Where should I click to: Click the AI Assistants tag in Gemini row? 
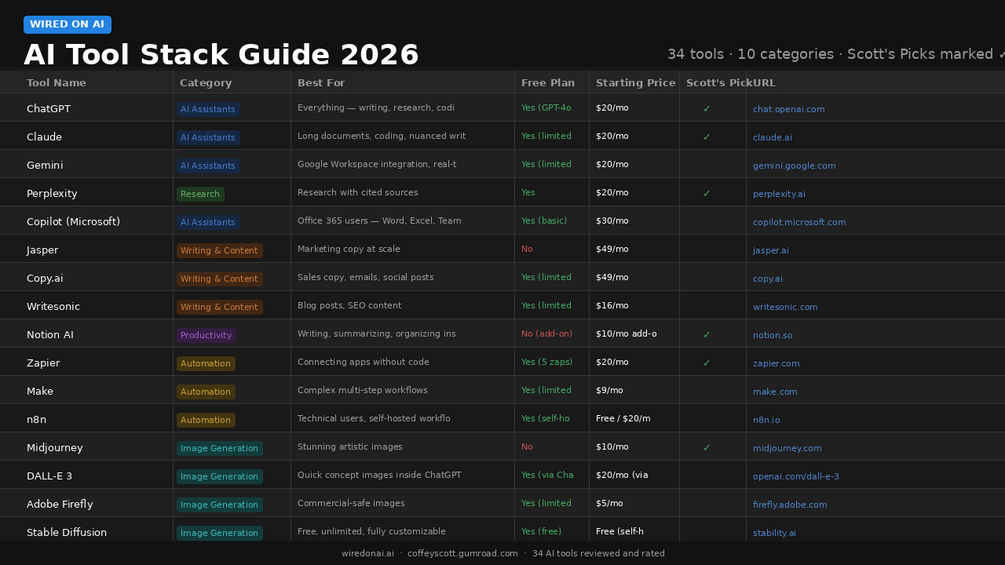(x=208, y=165)
